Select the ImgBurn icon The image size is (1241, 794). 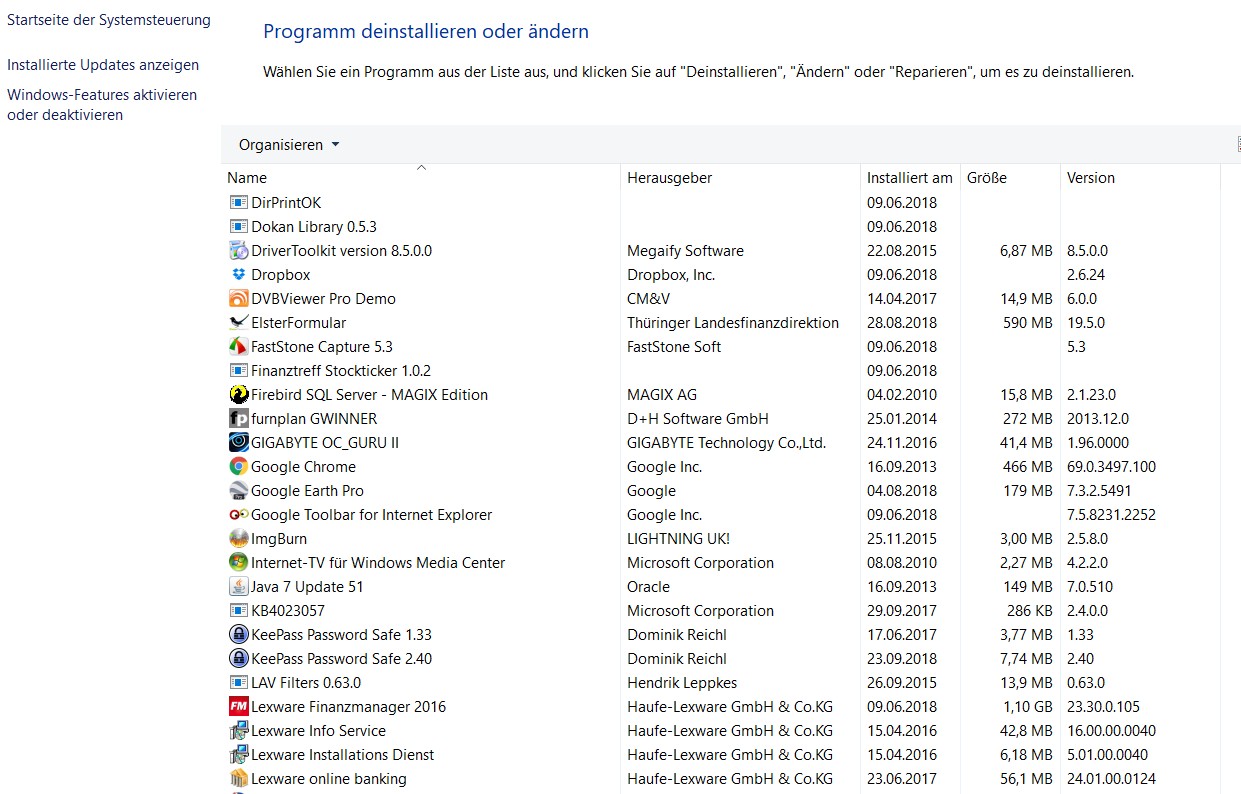(x=238, y=539)
